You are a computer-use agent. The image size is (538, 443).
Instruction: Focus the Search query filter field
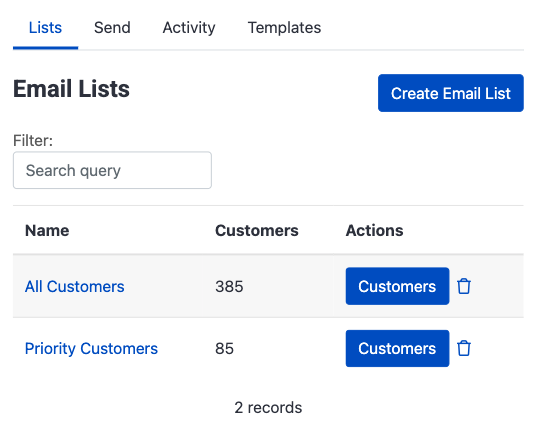[112, 170]
